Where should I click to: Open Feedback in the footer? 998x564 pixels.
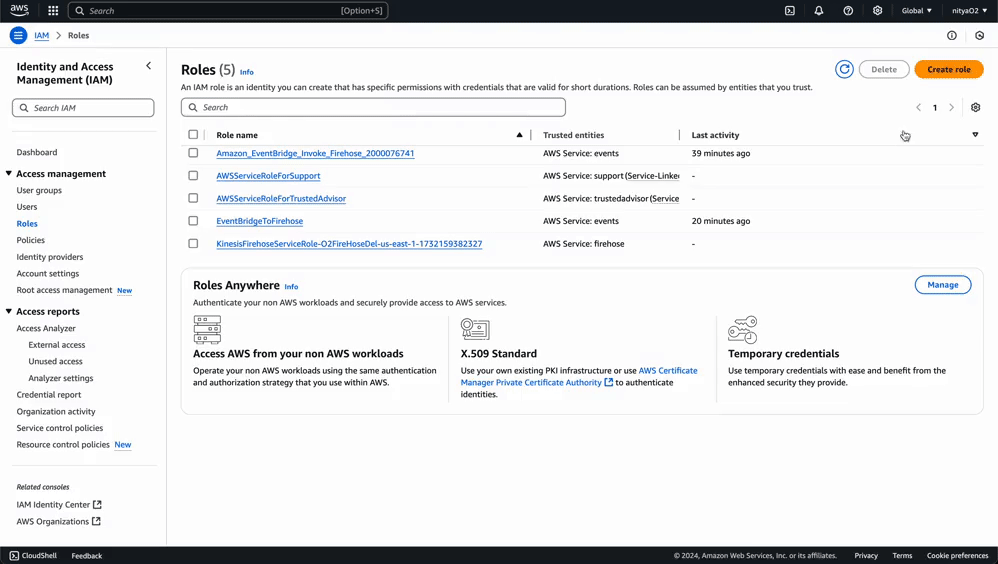(87, 556)
